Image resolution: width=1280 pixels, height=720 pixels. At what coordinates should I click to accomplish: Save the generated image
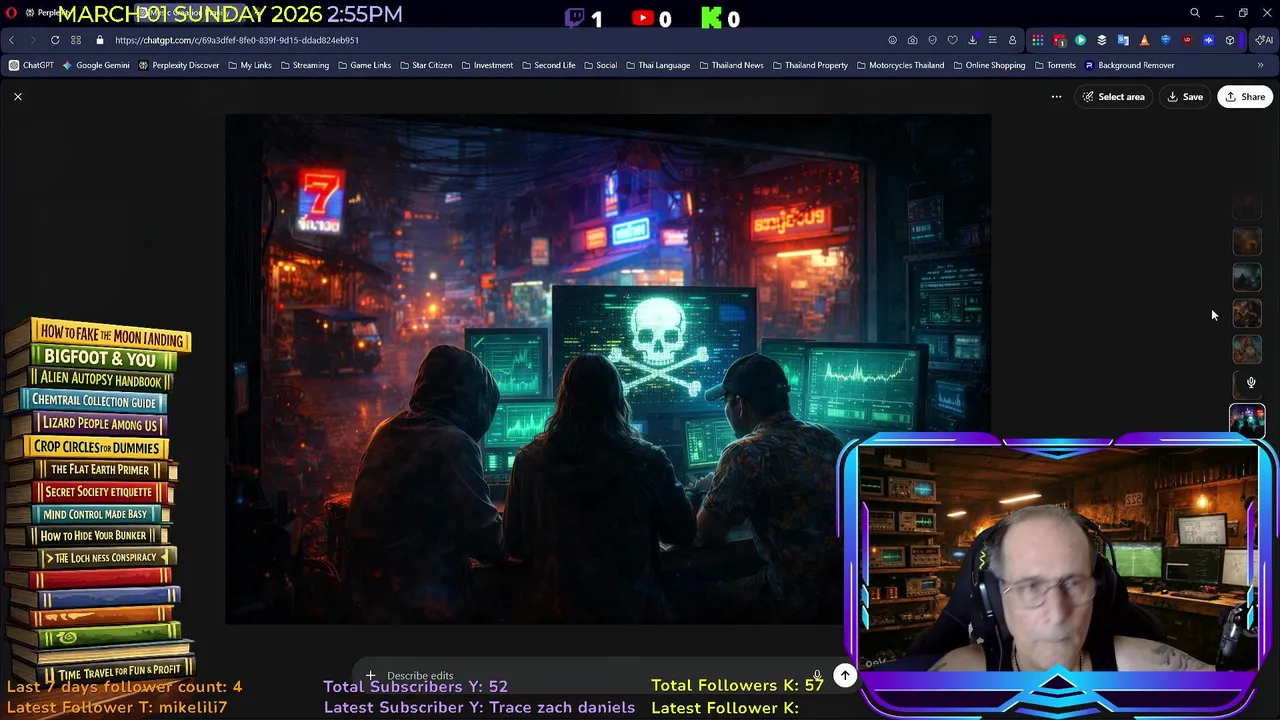[1185, 97]
